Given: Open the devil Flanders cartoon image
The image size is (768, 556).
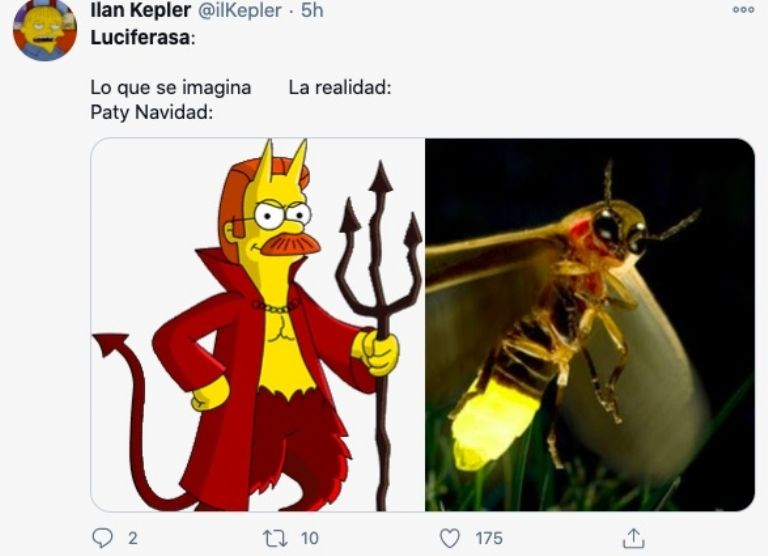Looking at the screenshot, I should click(x=258, y=325).
